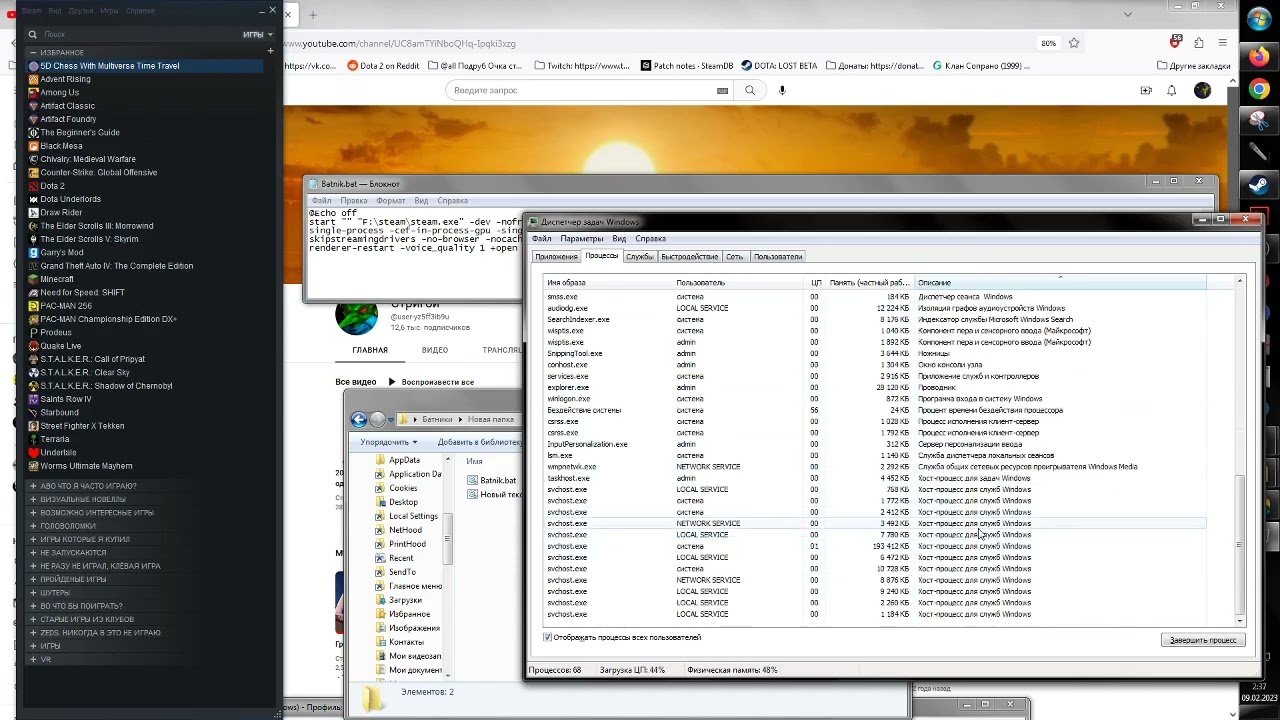1280x720 pixels.
Task: Open browser hamburger menu
Action: tap(1225, 43)
